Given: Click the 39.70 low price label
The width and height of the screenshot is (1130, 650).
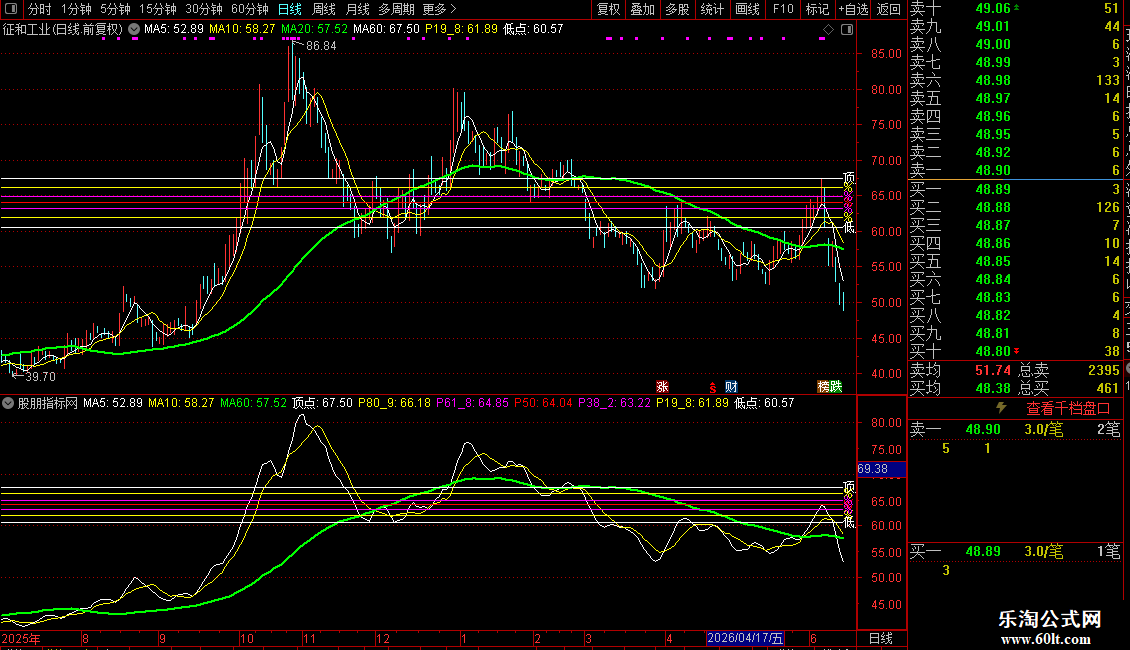Looking at the screenshot, I should pos(40,376).
